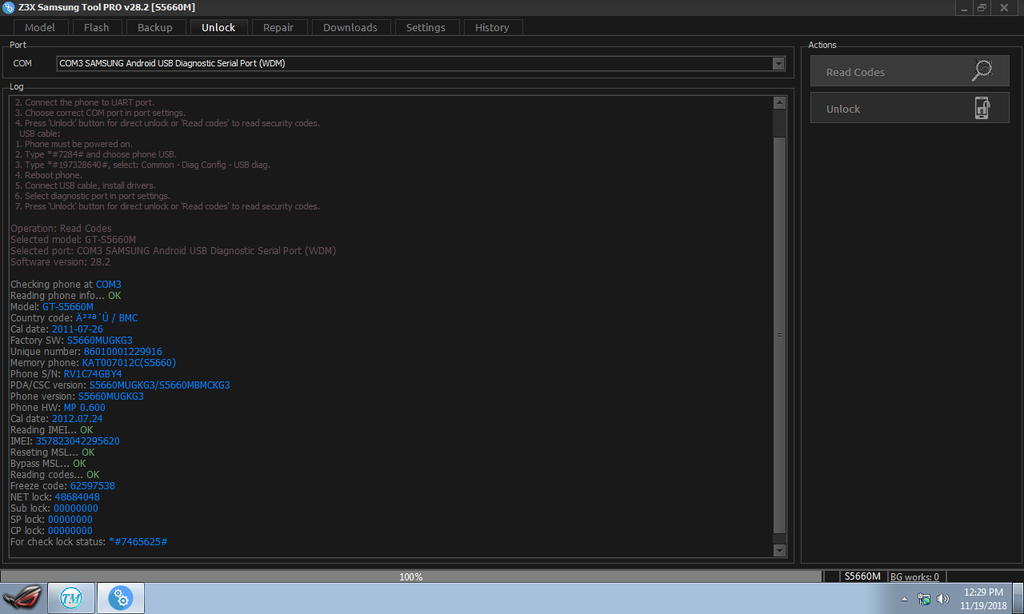This screenshot has width=1024, height=614.
Task: Open the Backup tab
Action: coord(155,27)
